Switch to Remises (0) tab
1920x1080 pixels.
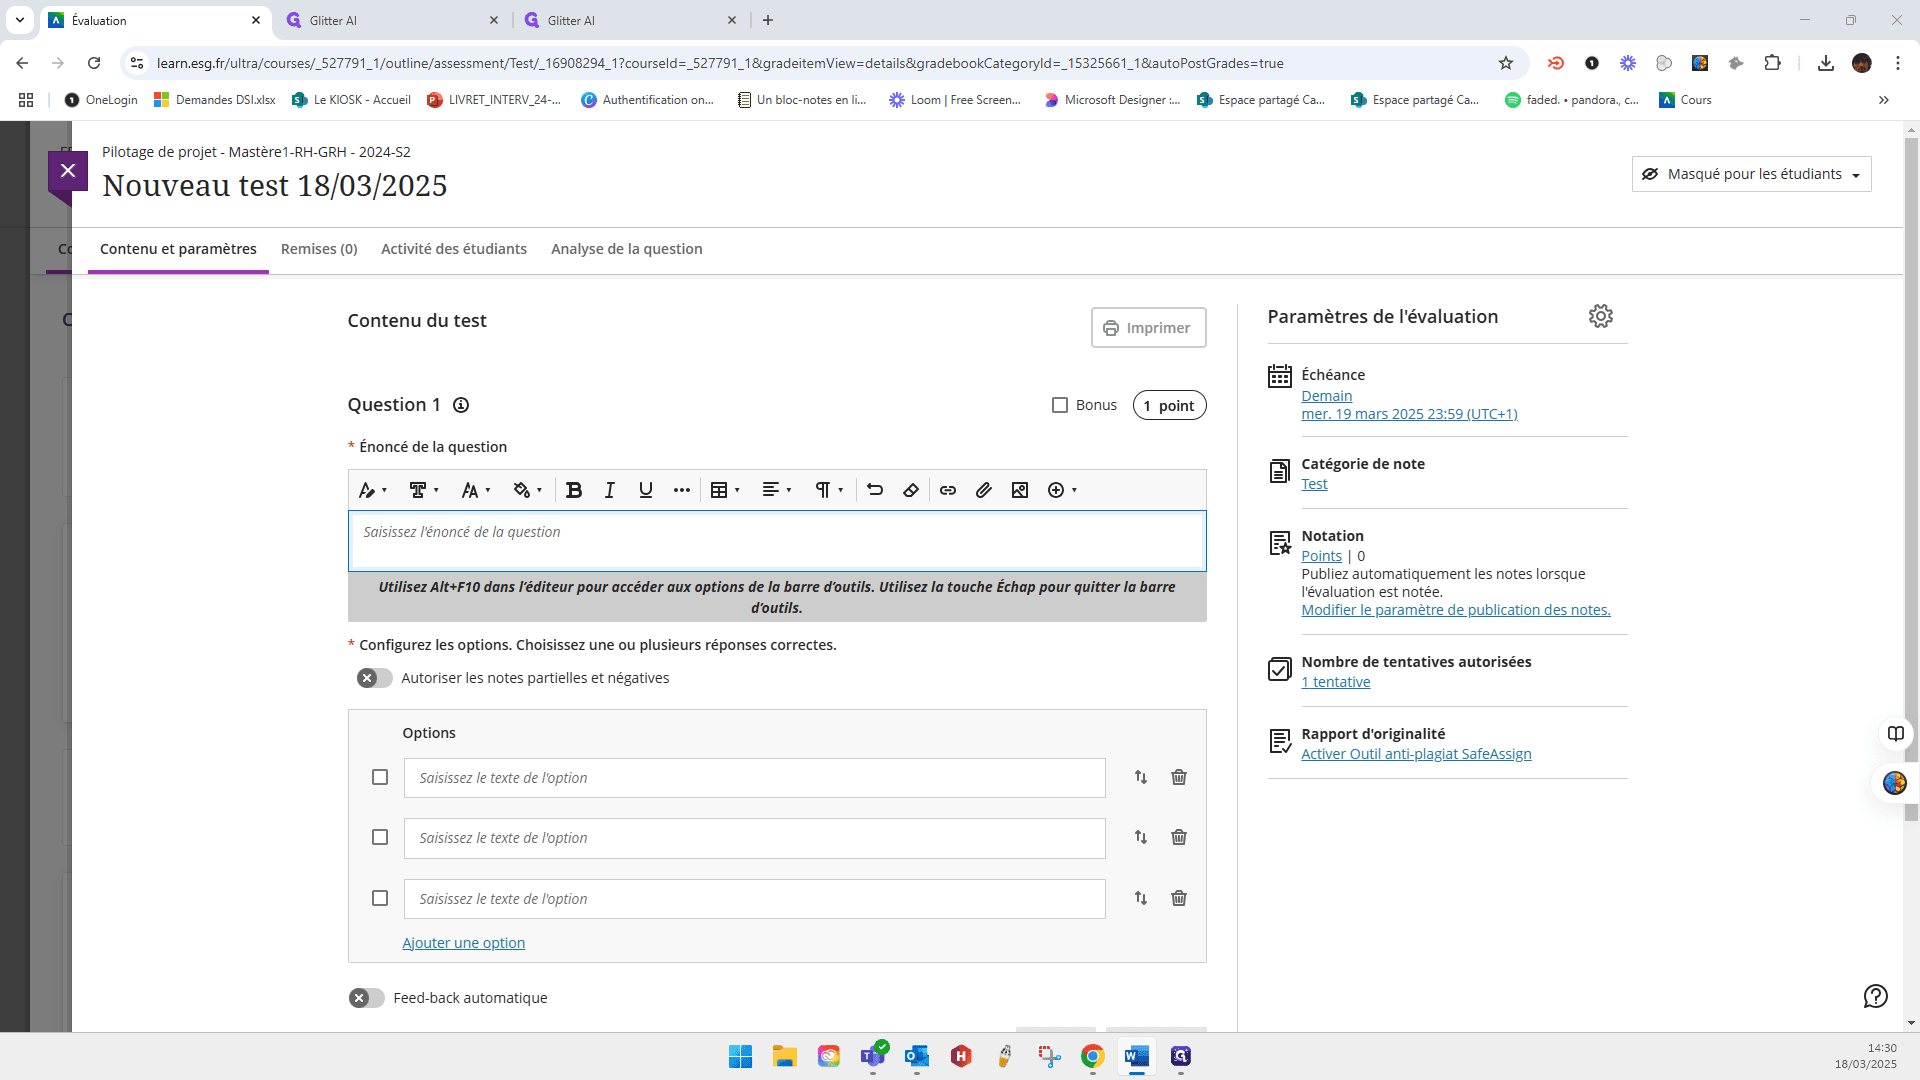click(319, 249)
